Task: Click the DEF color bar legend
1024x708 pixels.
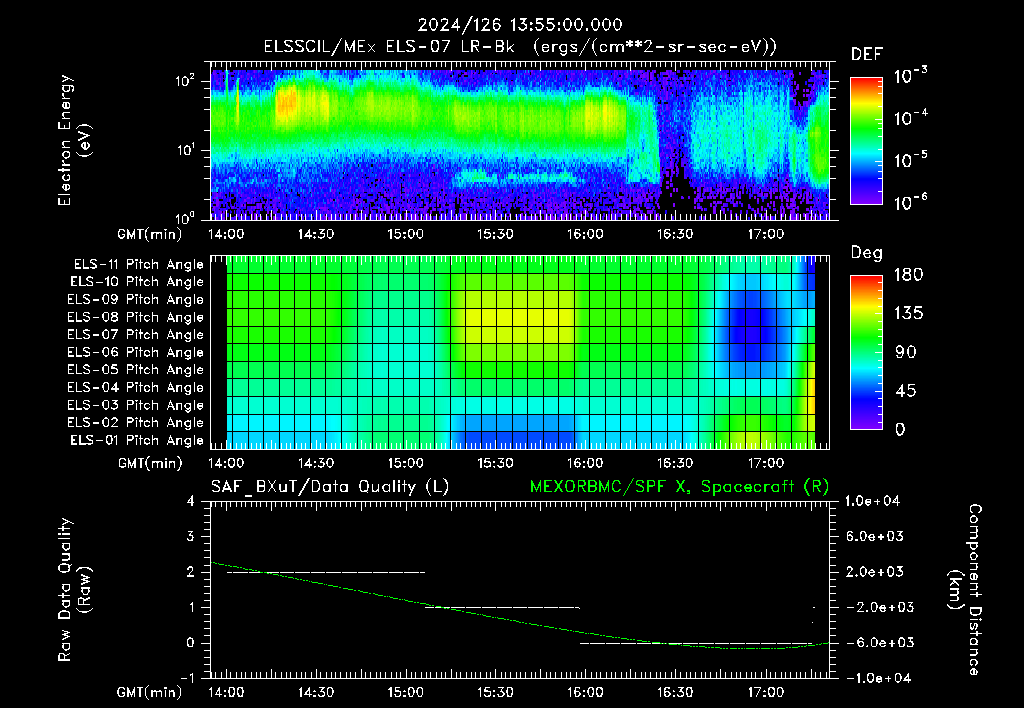Action: pos(867,140)
